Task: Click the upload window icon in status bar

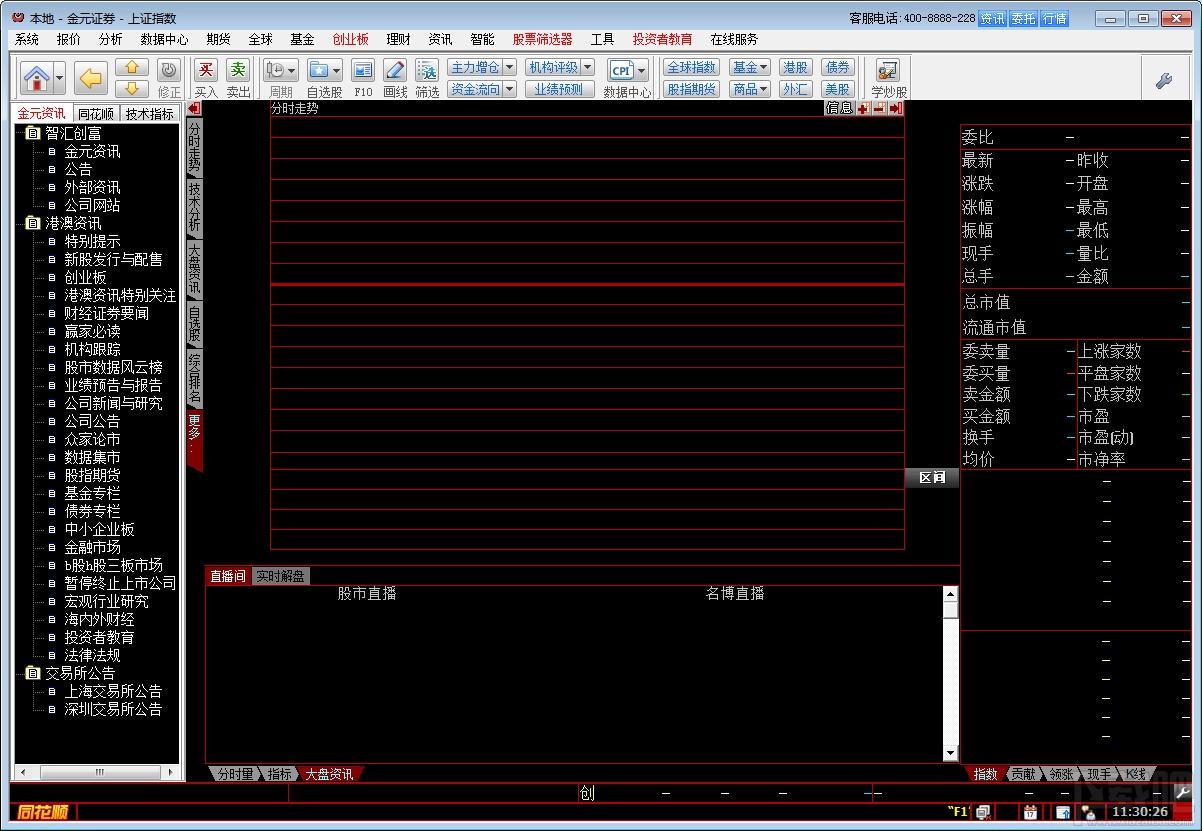Action: click(x=1063, y=812)
